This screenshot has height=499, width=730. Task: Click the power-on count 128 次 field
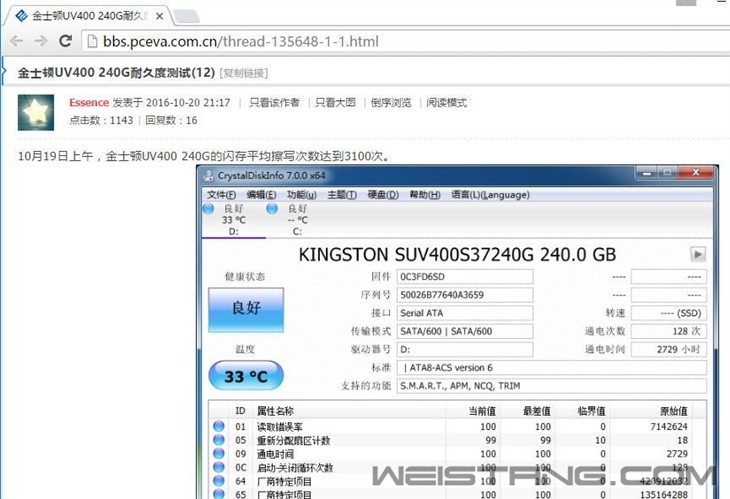click(x=669, y=331)
